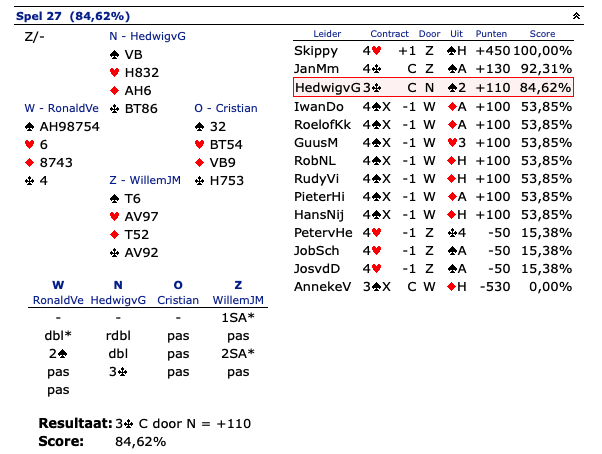
Task: Open player link N - HedwigvG
Action: click(147, 36)
